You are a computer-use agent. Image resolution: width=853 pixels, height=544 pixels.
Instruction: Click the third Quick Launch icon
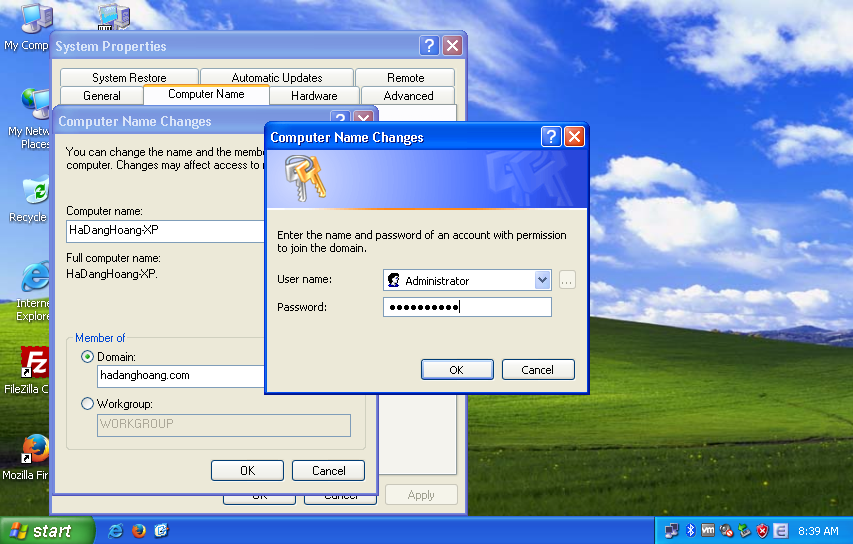coord(162,530)
